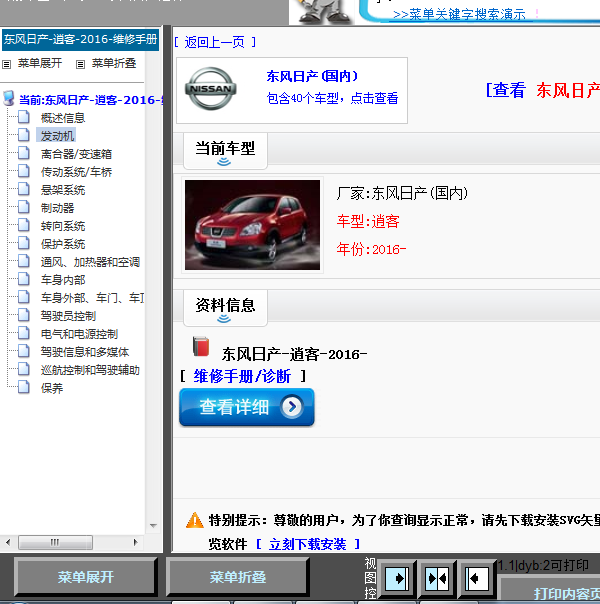Click the root node icon of current manual tree
Image resolution: width=600 pixels, height=604 pixels.
(9, 99)
